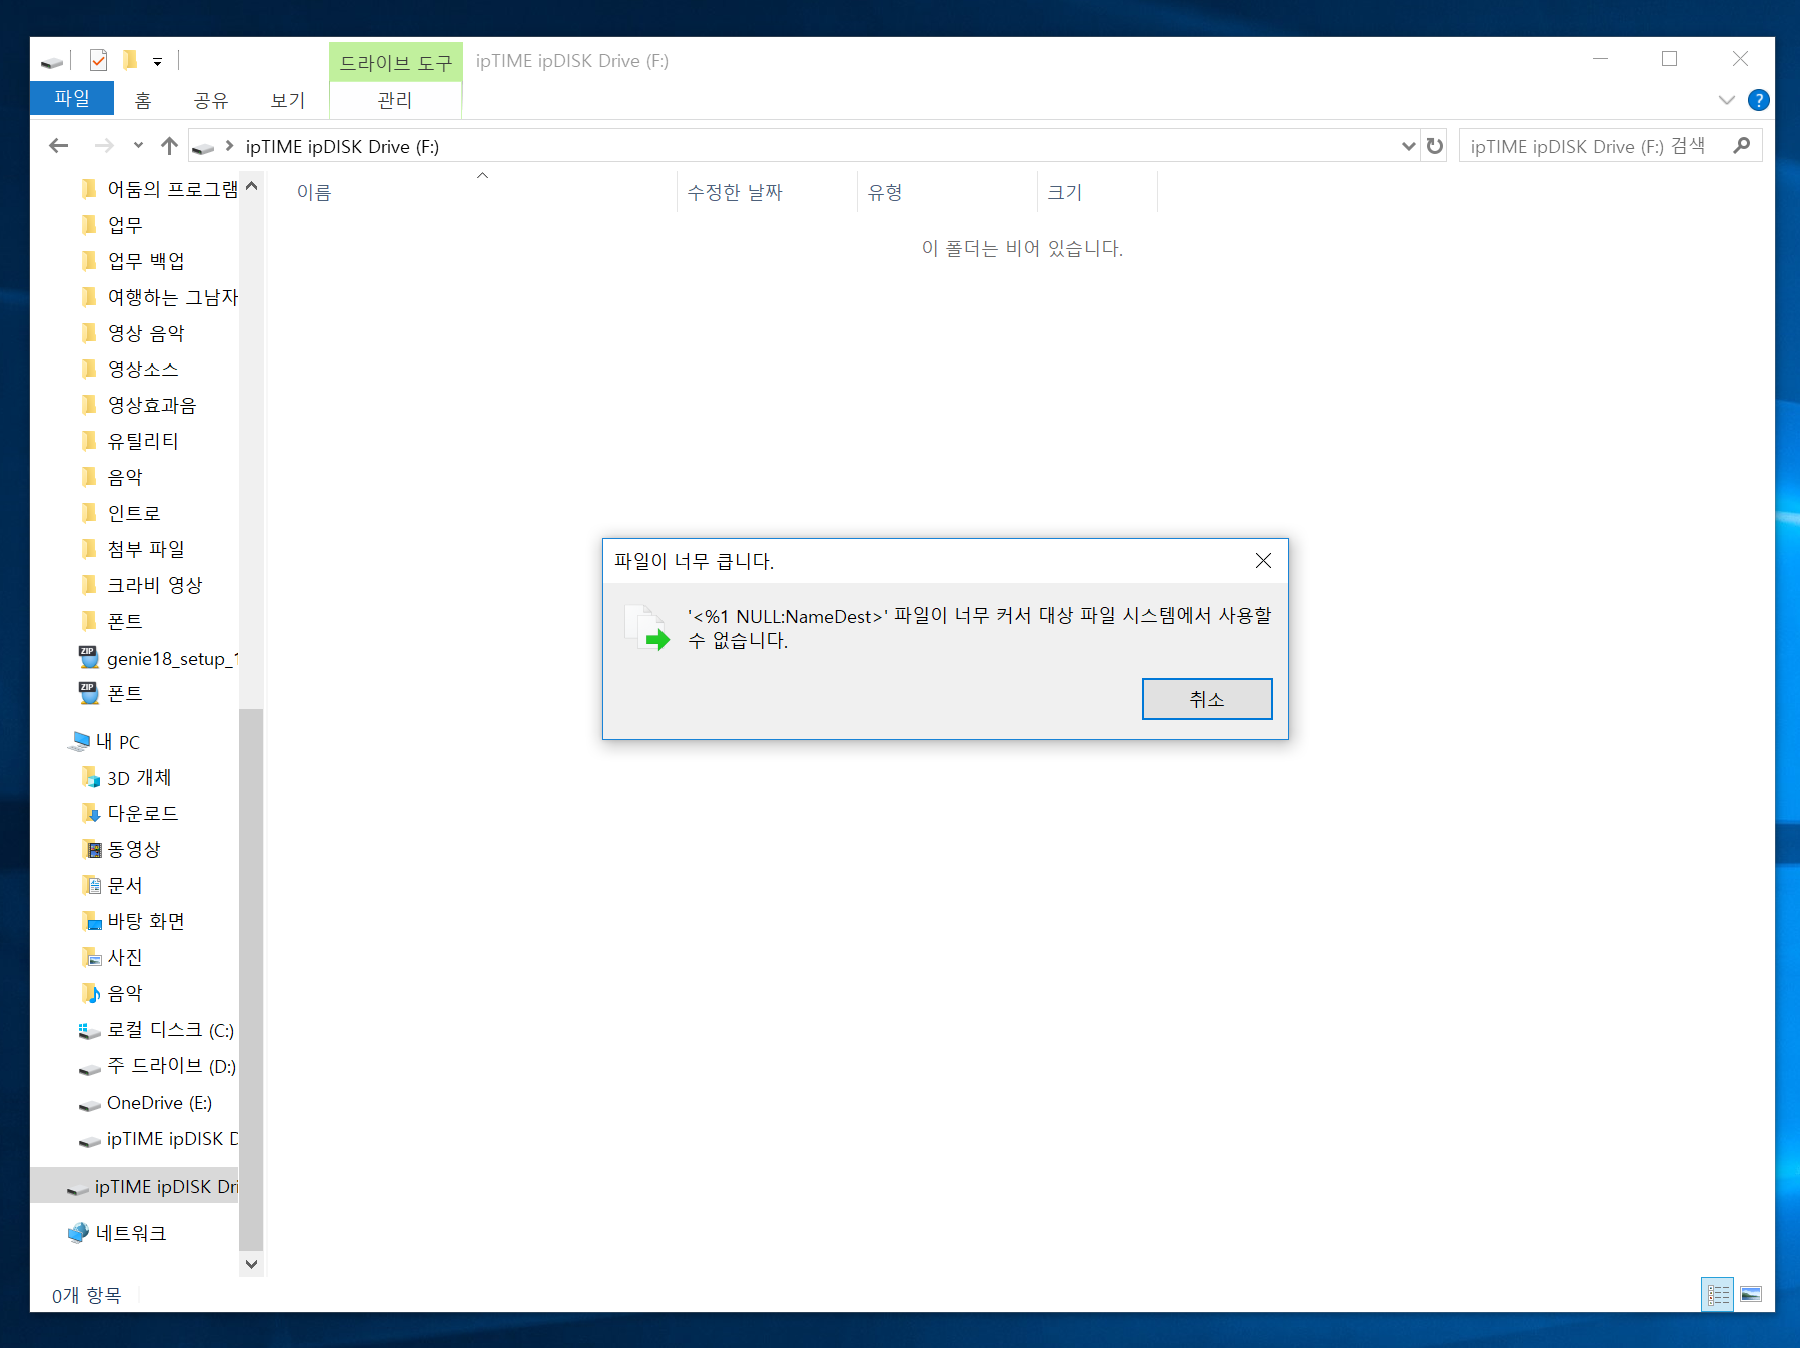Click the new folder quick access icon
The width and height of the screenshot is (1800, 1348).
point(130,61)
